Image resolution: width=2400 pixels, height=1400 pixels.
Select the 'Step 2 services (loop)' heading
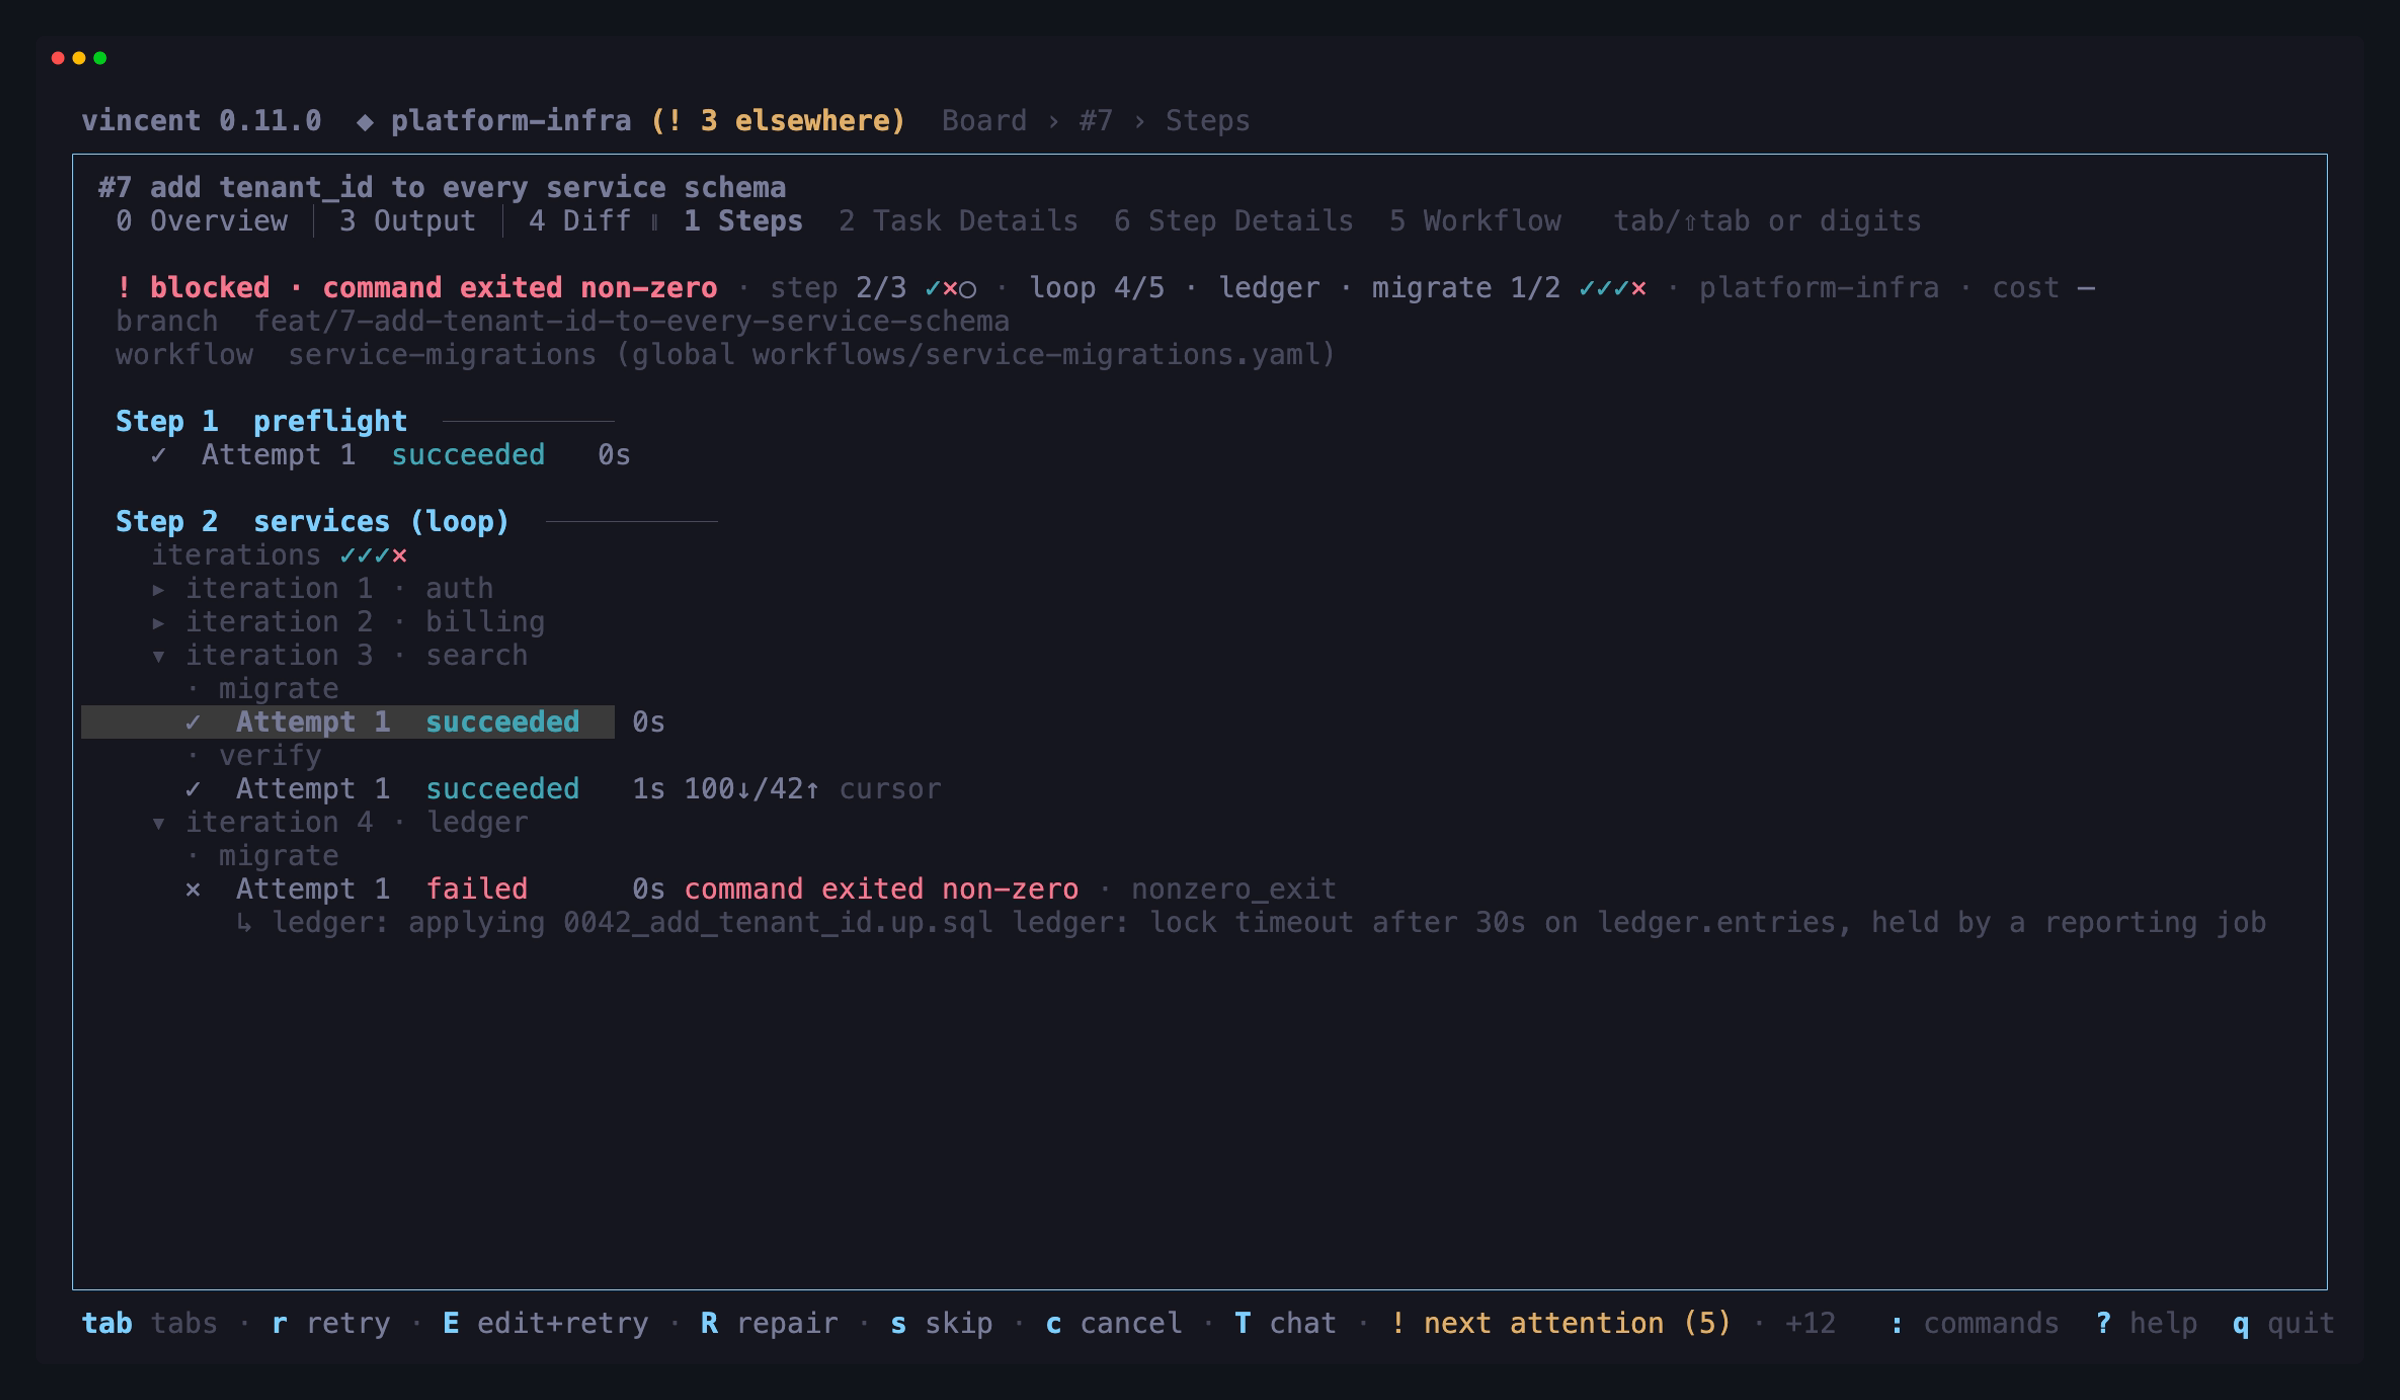312,521
